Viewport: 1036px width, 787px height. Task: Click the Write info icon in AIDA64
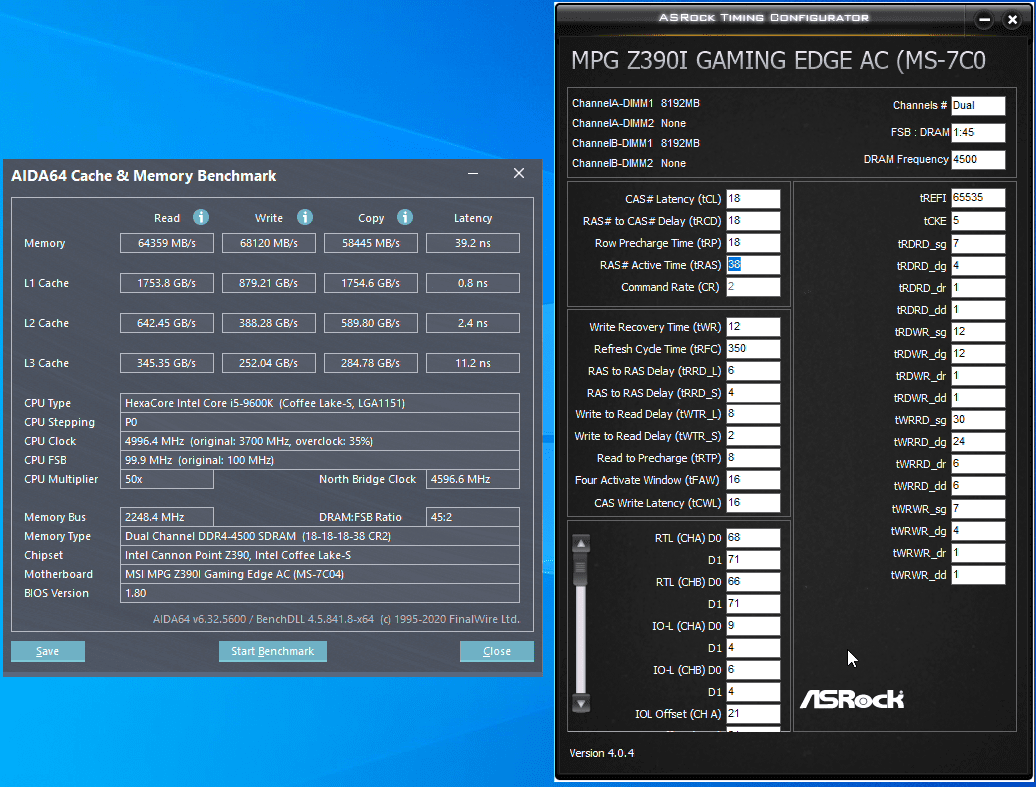click(305, 217)
